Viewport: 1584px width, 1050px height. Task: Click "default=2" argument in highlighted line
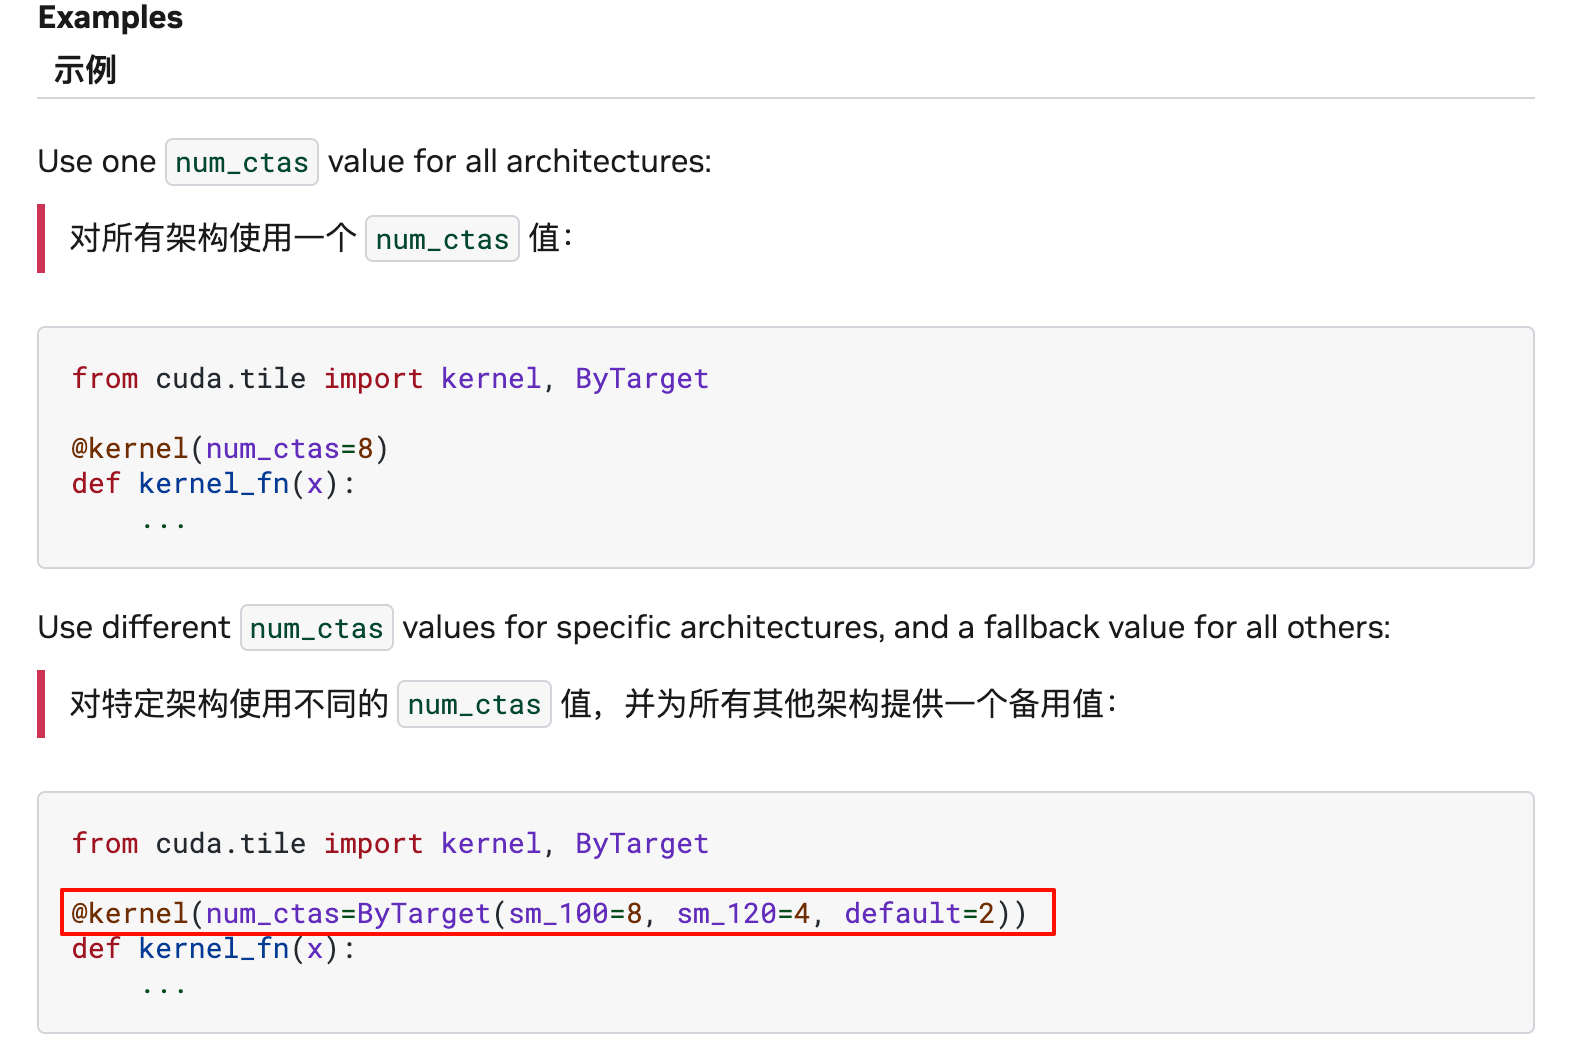point(919,914)
